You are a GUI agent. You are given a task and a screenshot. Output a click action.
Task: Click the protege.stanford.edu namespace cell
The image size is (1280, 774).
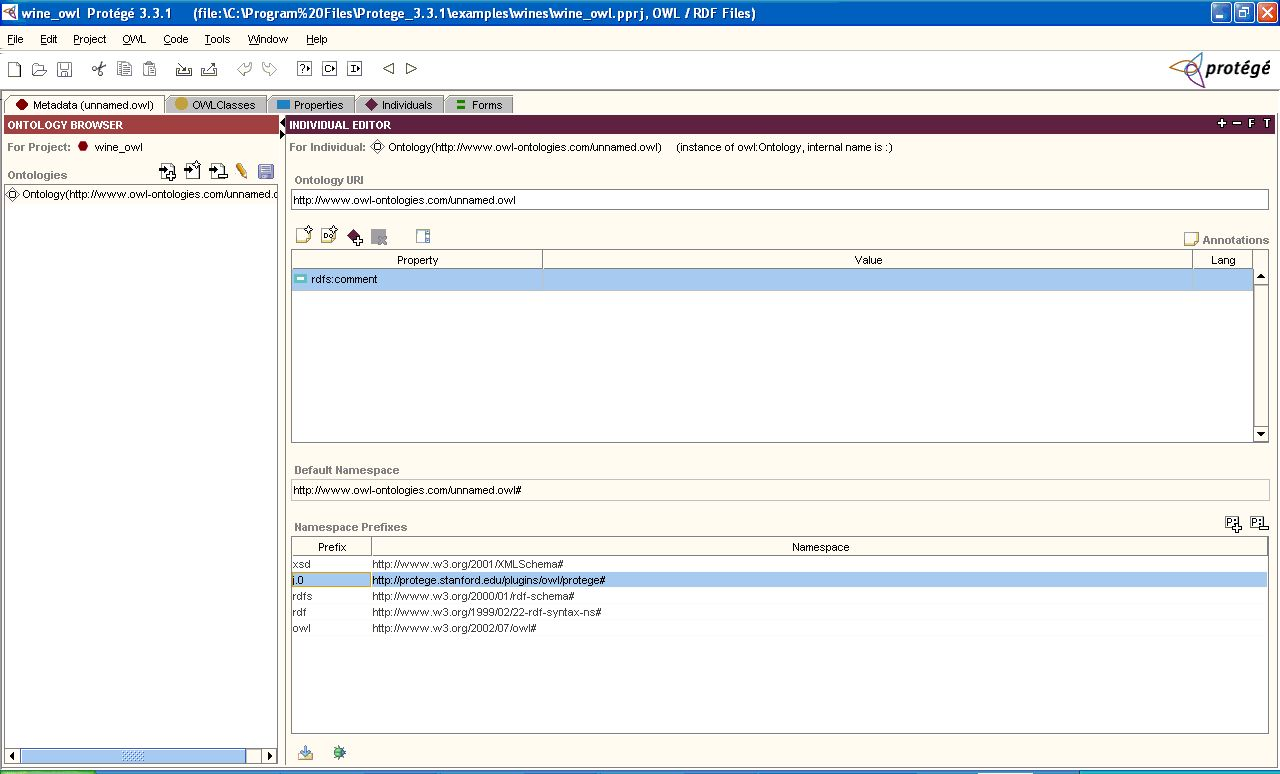[x=819, y=580]
